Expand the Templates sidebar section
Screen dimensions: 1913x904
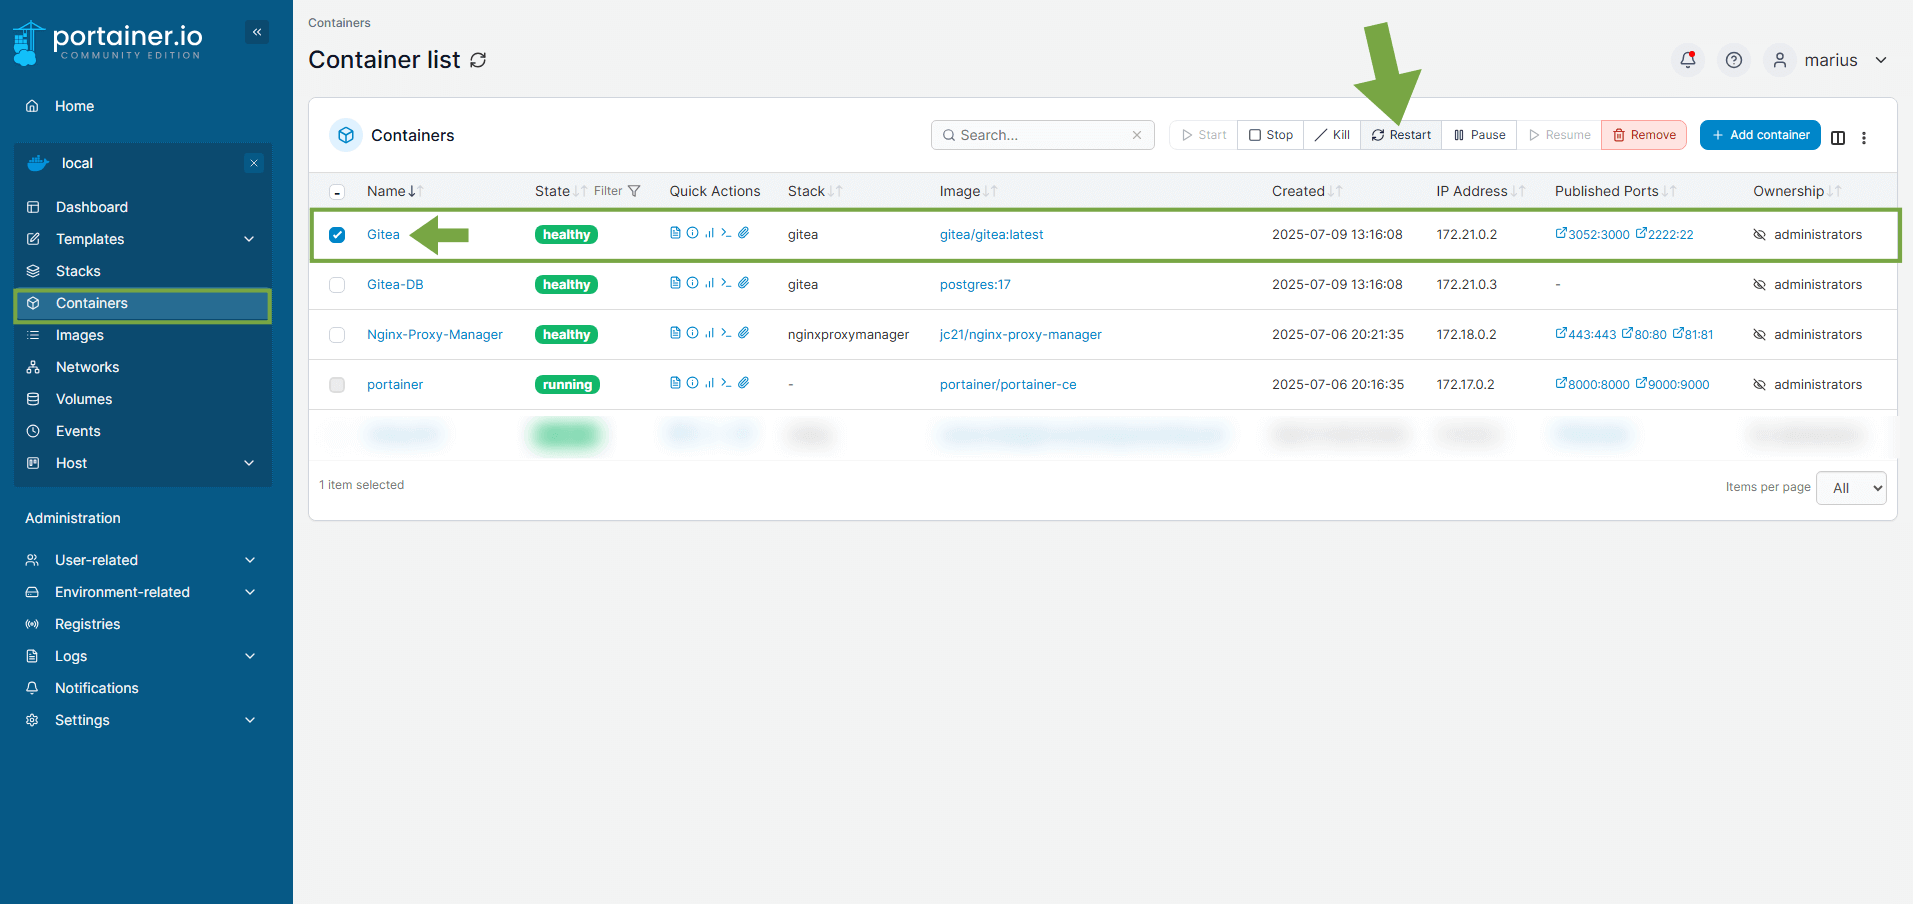[x=142, y=239]
